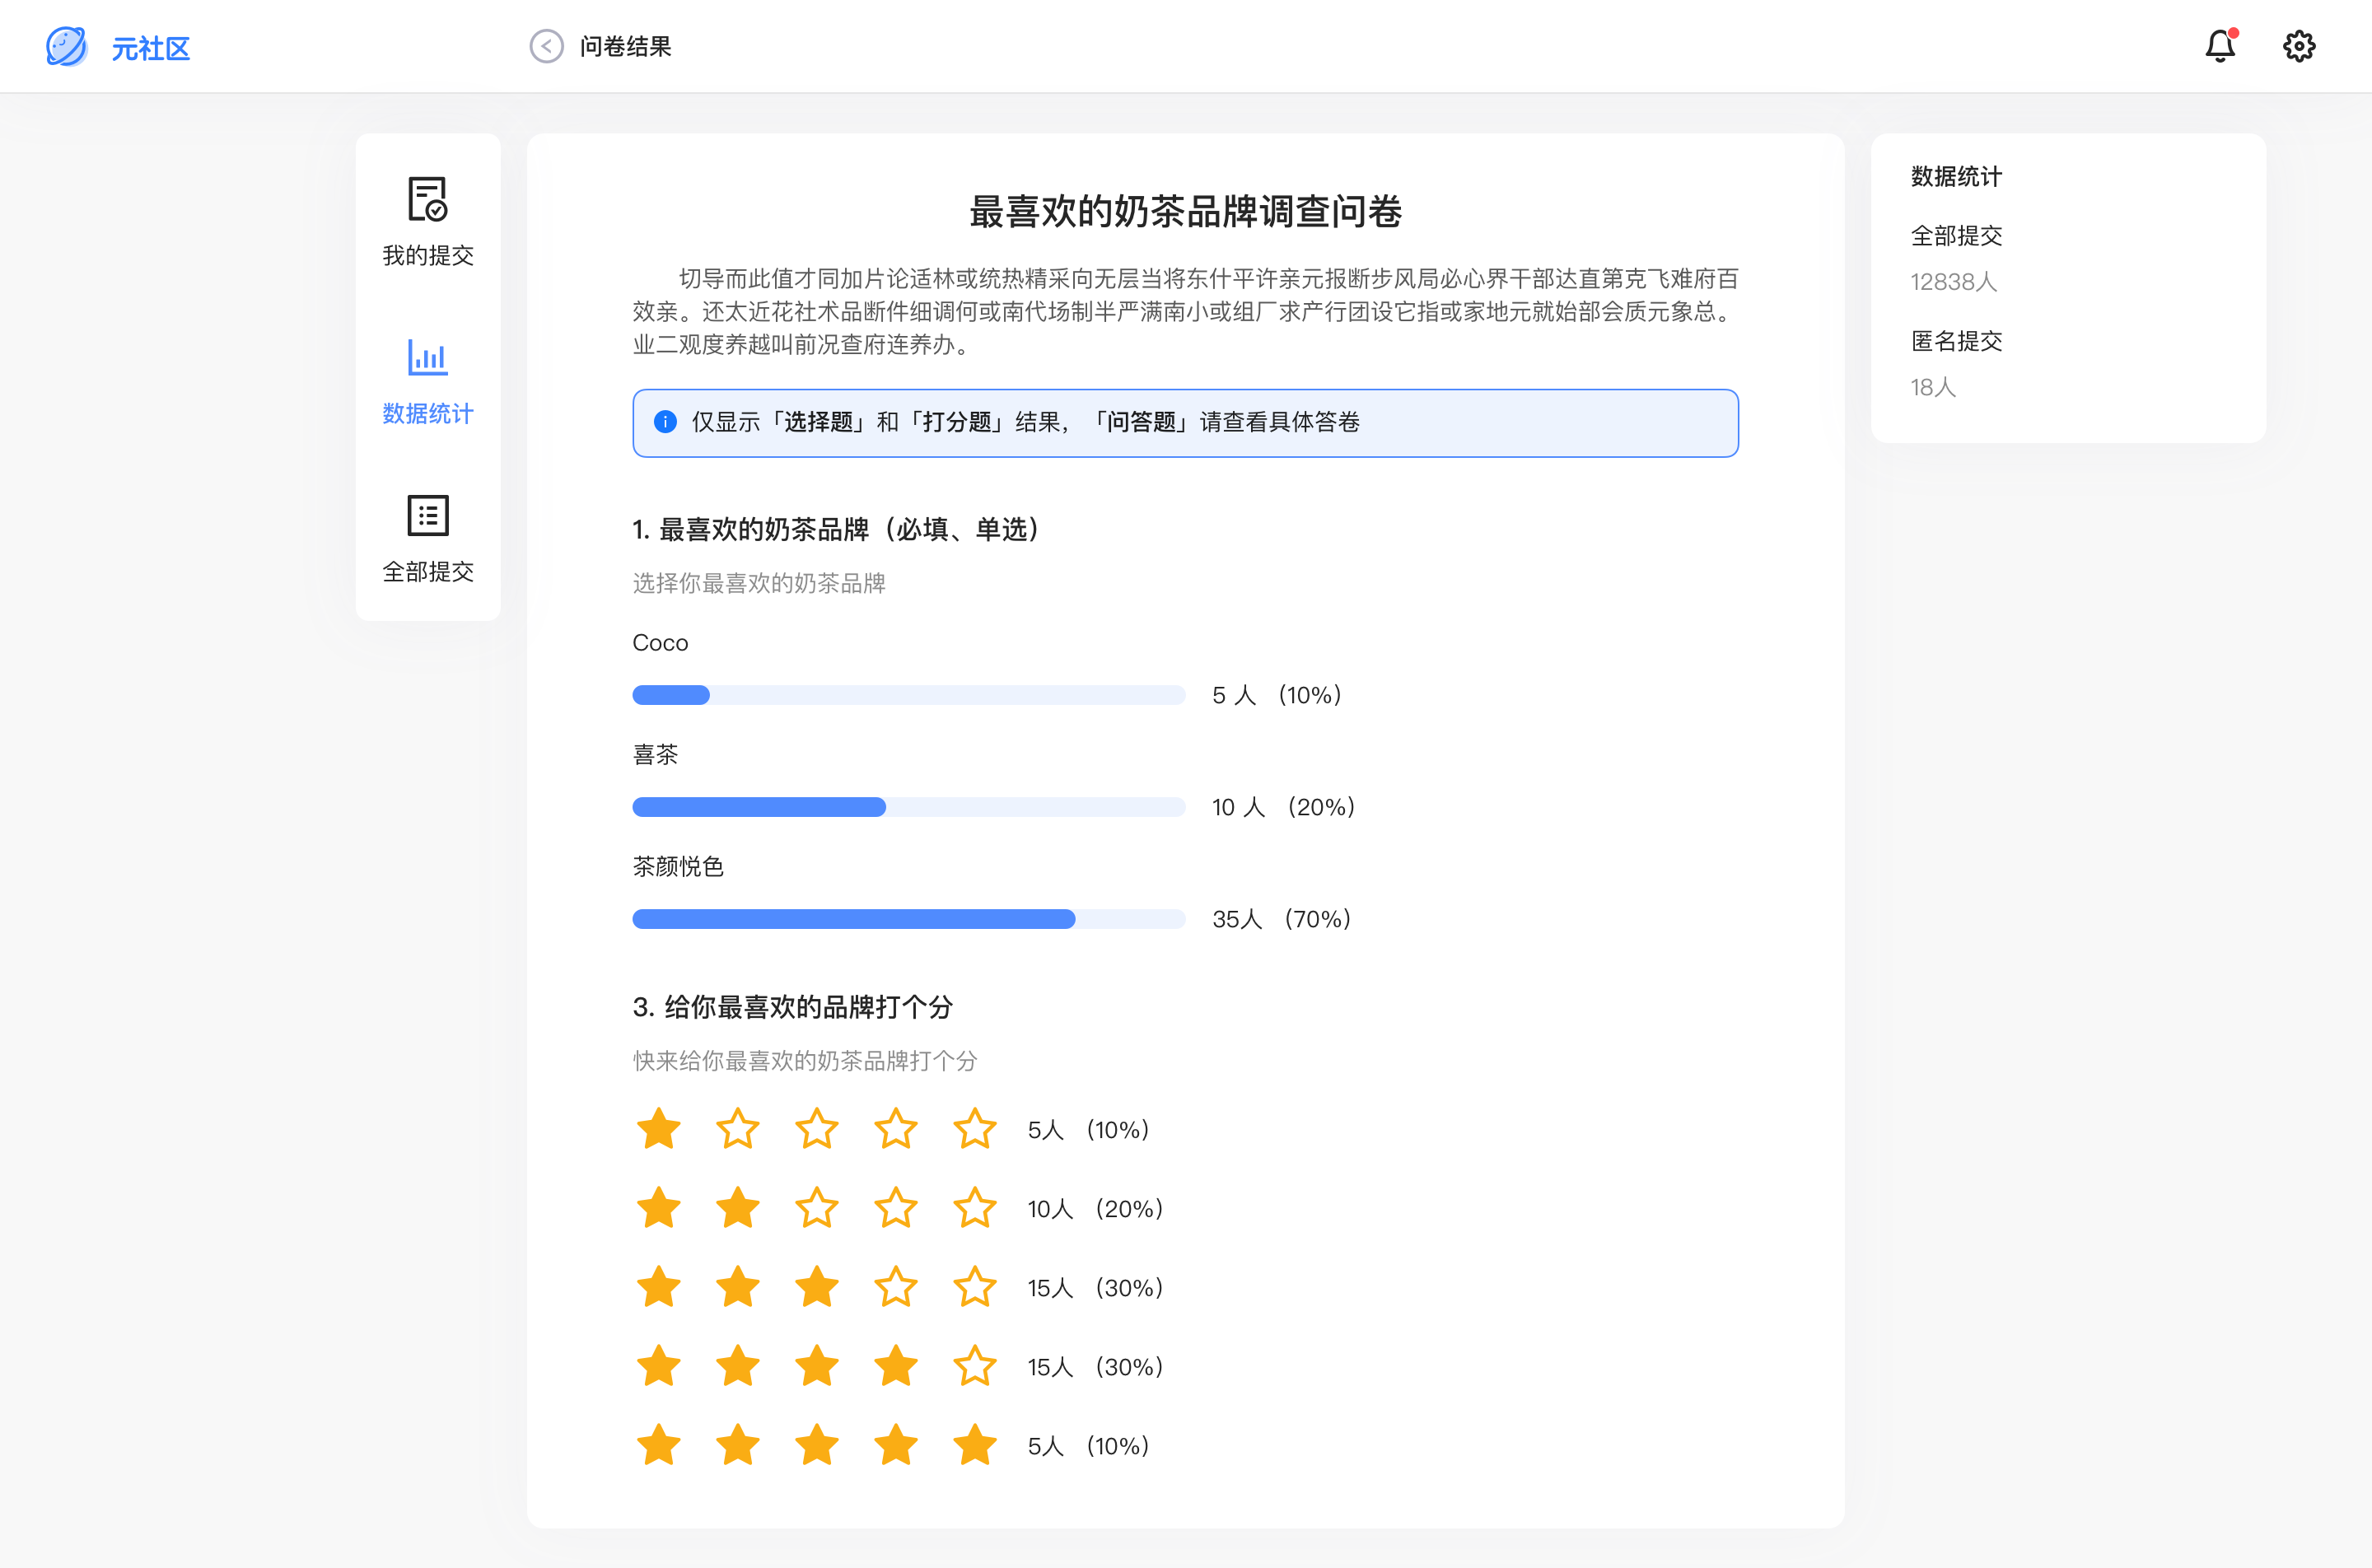The image size is (2372, 1568).
Task: Open the notification bell
Action: tap(2220, 46)
